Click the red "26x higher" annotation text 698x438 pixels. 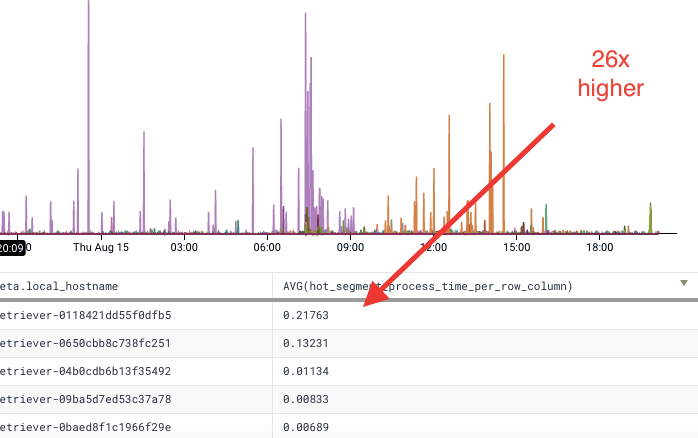610,74
